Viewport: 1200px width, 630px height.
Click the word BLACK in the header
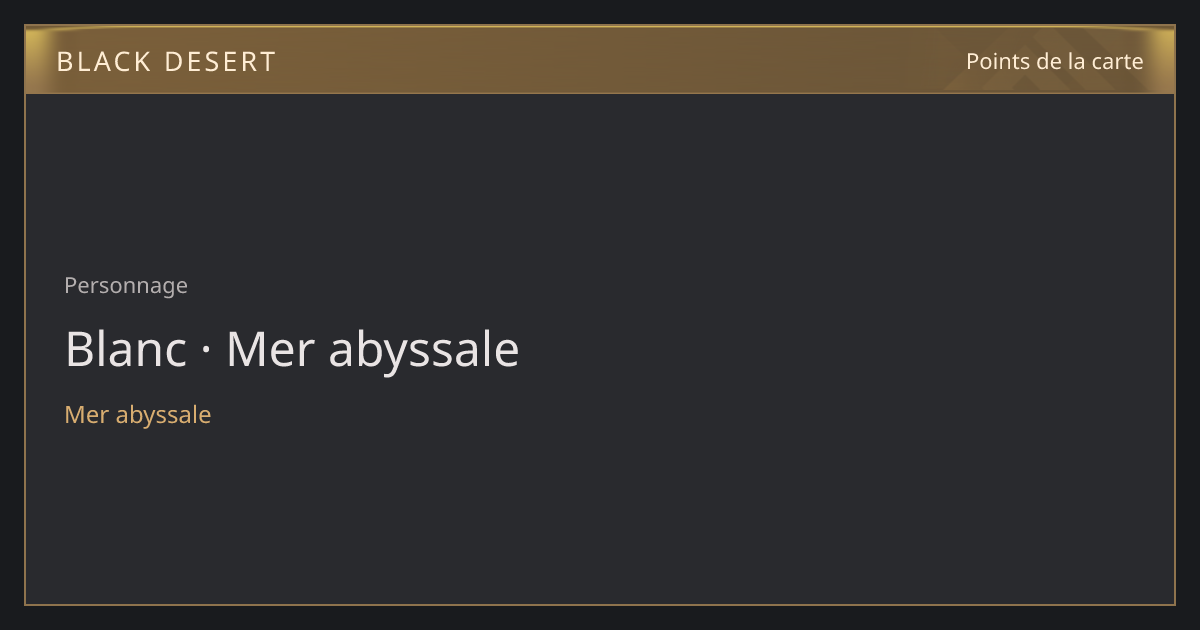103,62
